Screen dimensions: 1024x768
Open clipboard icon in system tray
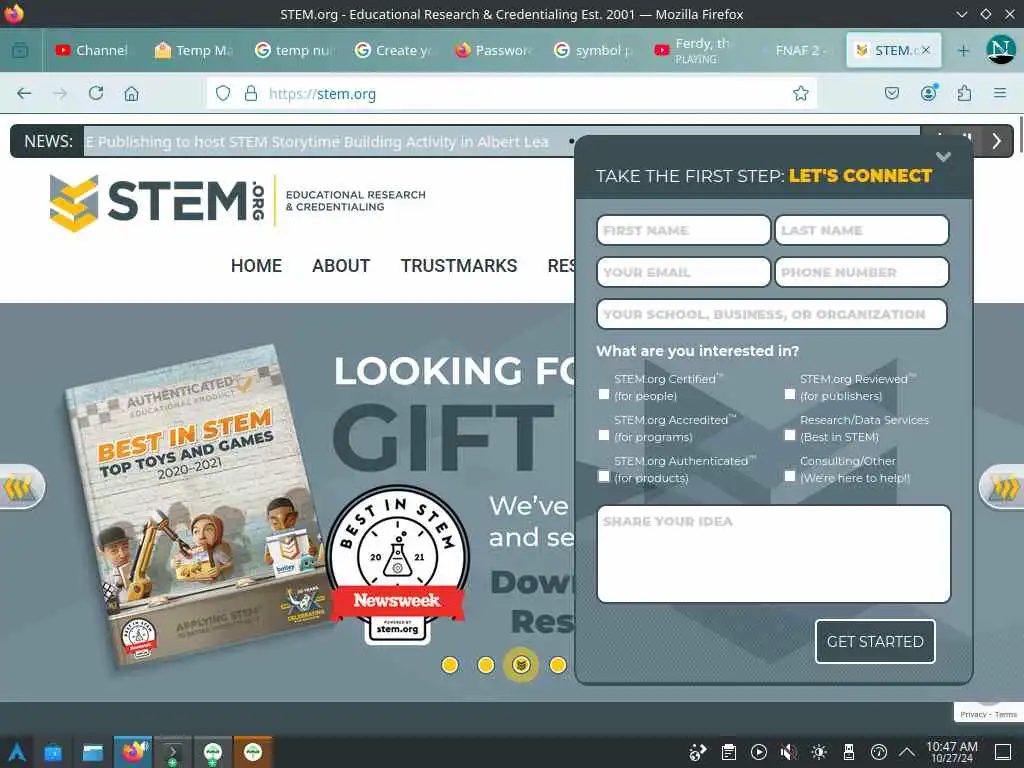coord(729,752)
